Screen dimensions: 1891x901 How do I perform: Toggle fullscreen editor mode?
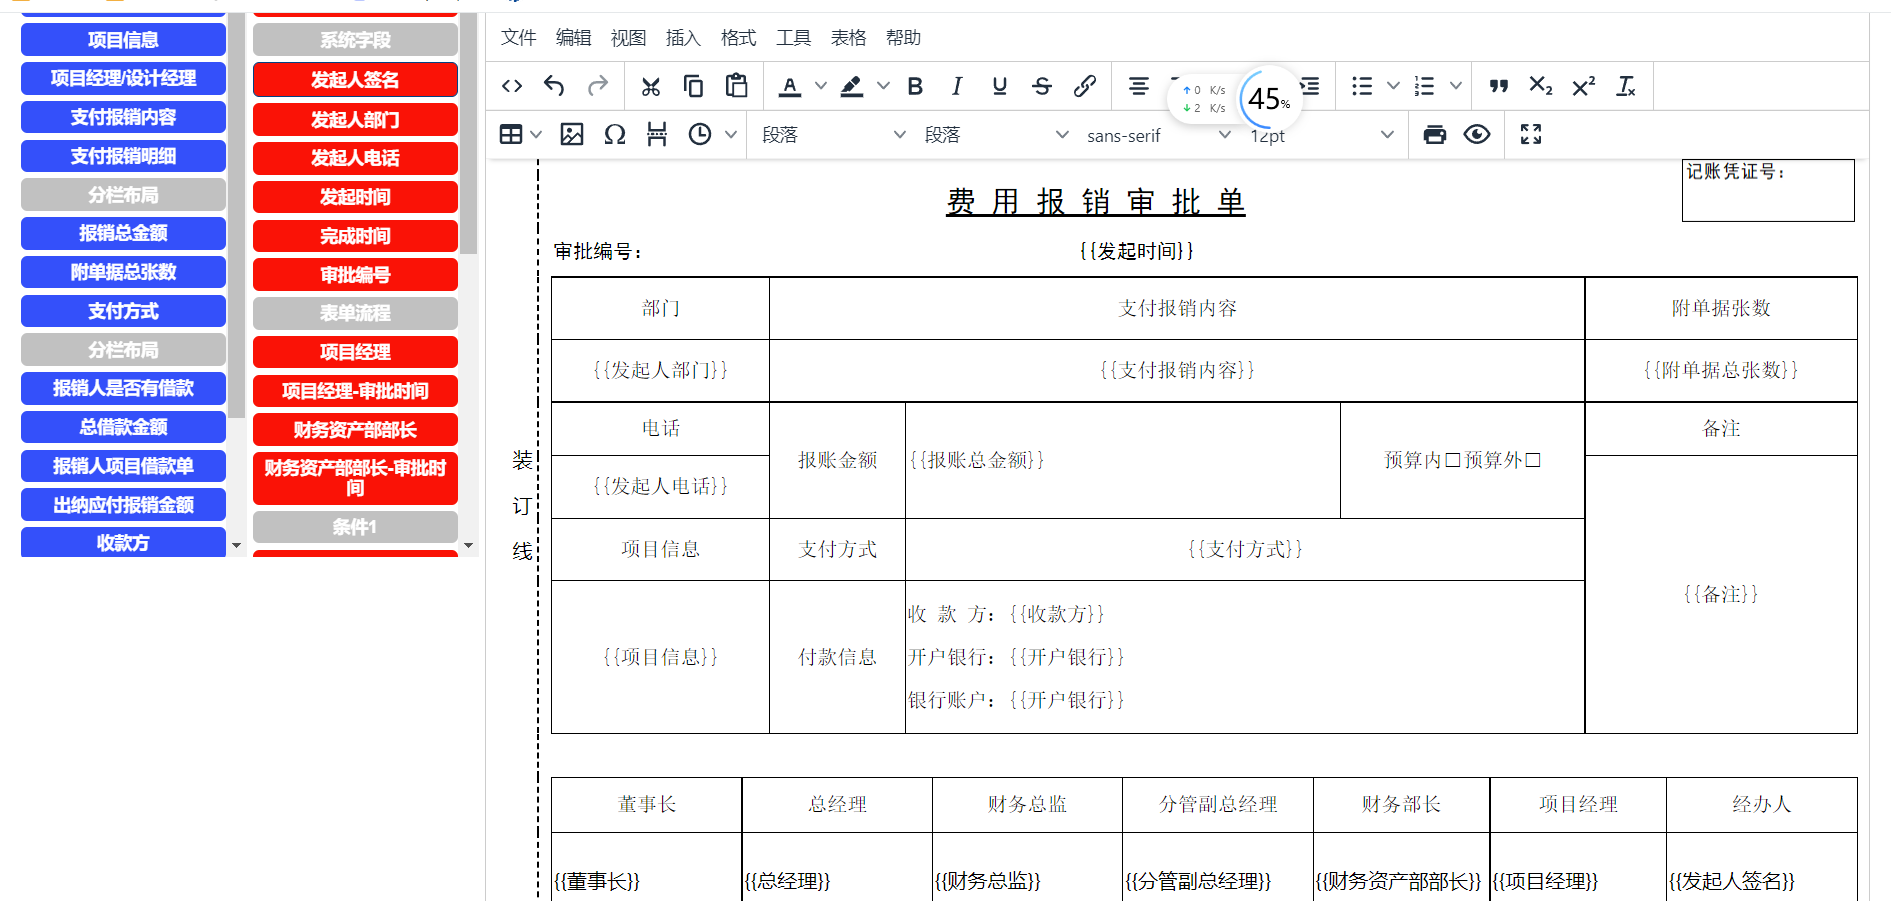(1531, 135)
